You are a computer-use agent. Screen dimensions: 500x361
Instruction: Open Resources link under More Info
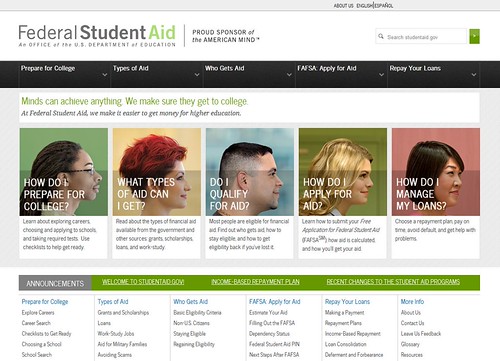[412, 355]
